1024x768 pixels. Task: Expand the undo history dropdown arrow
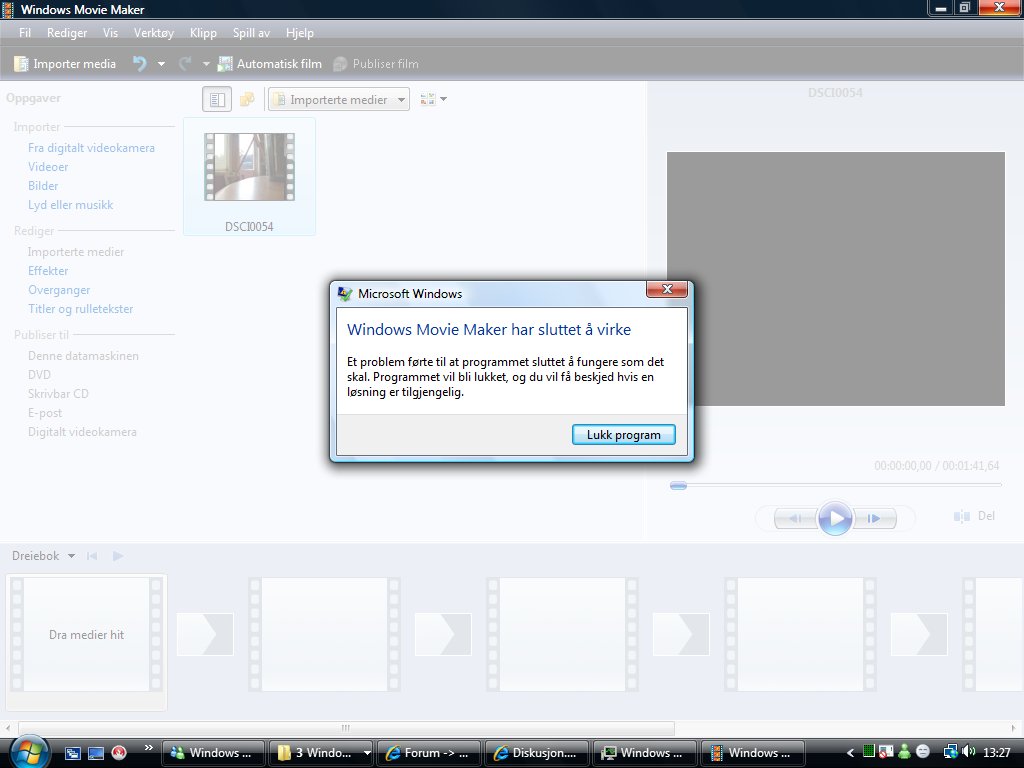(161, 64)
